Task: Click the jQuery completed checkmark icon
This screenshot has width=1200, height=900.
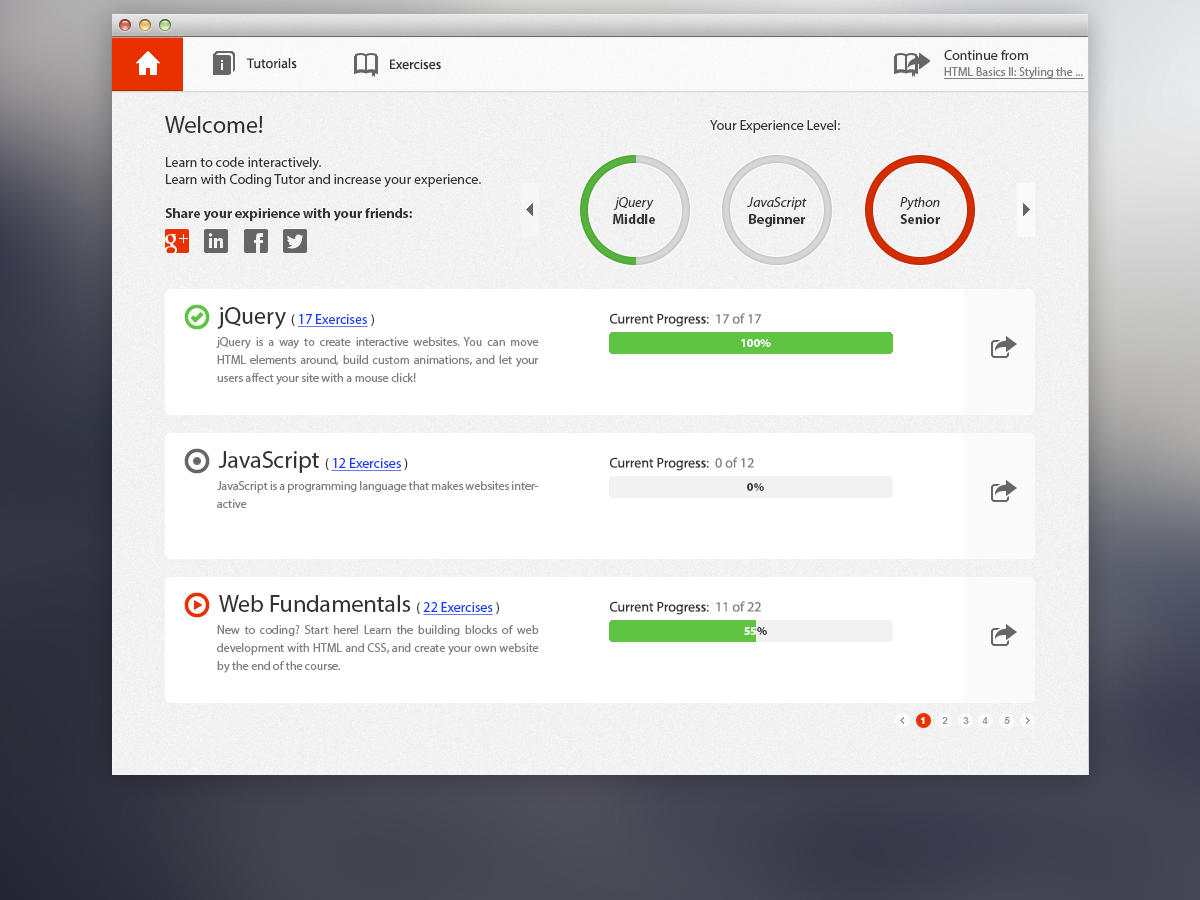Action: pos(197,317)
